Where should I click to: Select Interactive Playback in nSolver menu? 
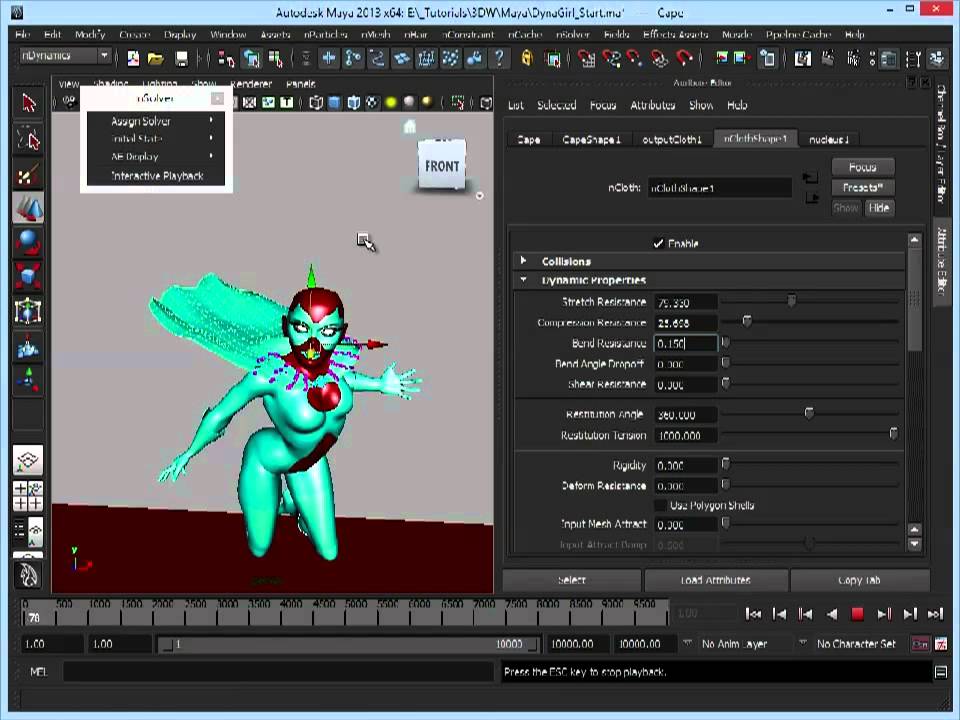[157, 176]
